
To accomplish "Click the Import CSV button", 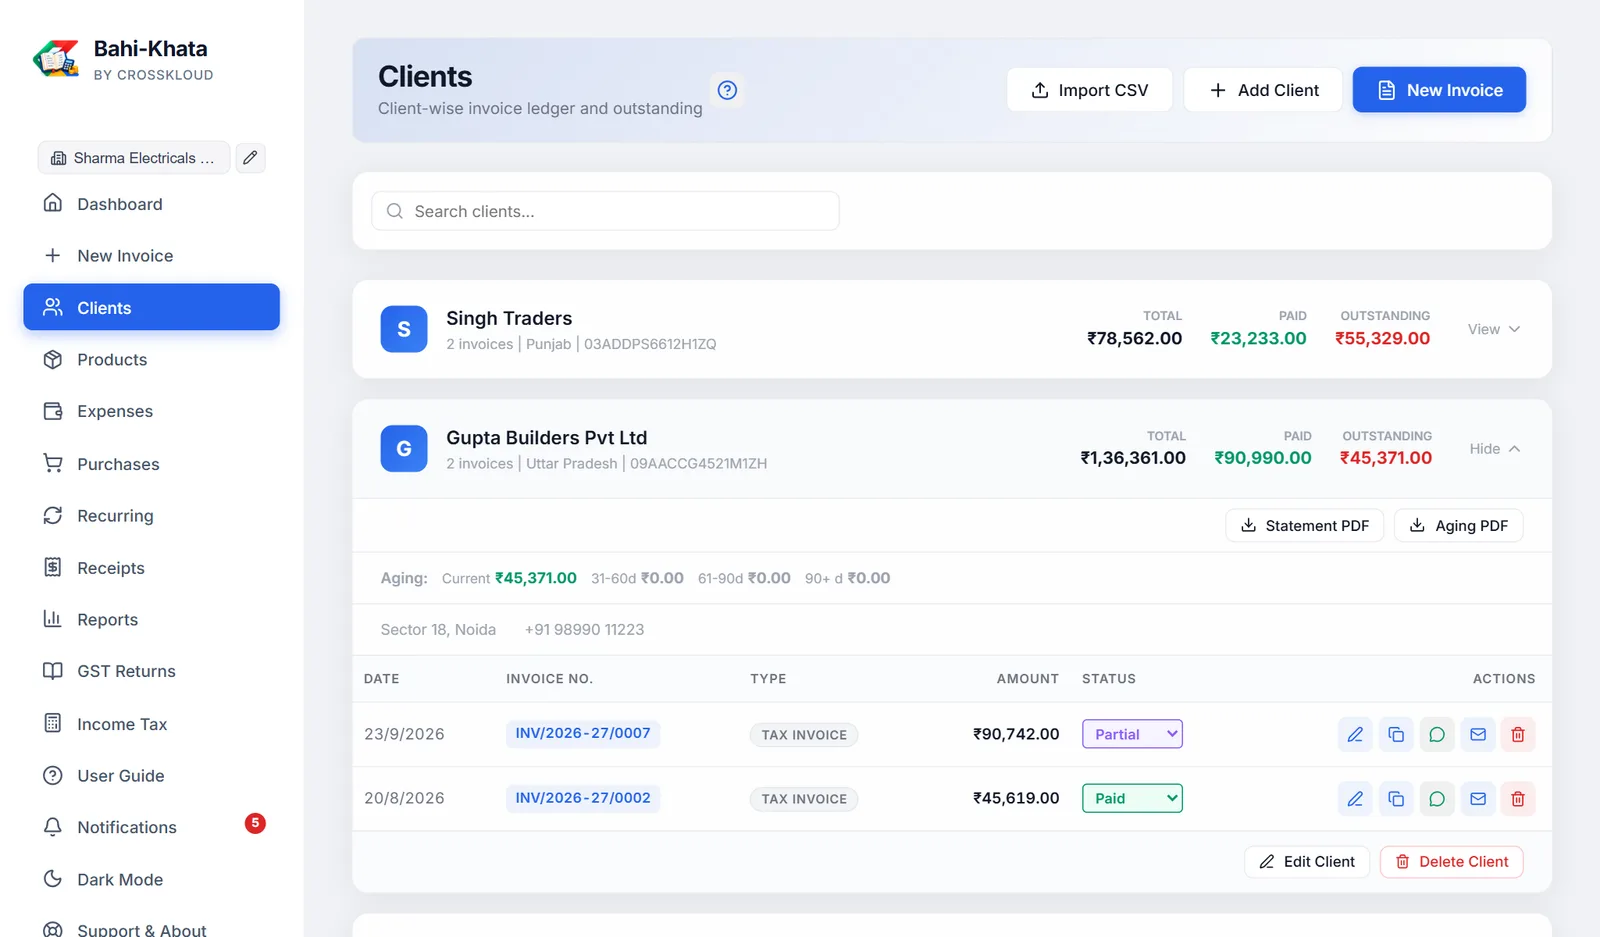I will tap(1089, 90).
